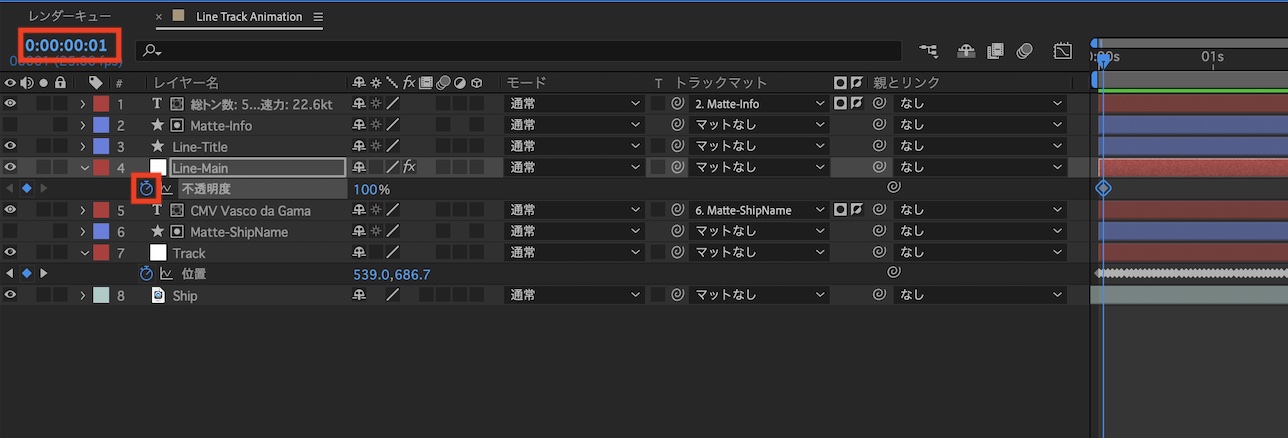This screenshot has height=438, width=1288.
Task: Click the red label swatch of layer 1
Action: [x=101, y=103]
